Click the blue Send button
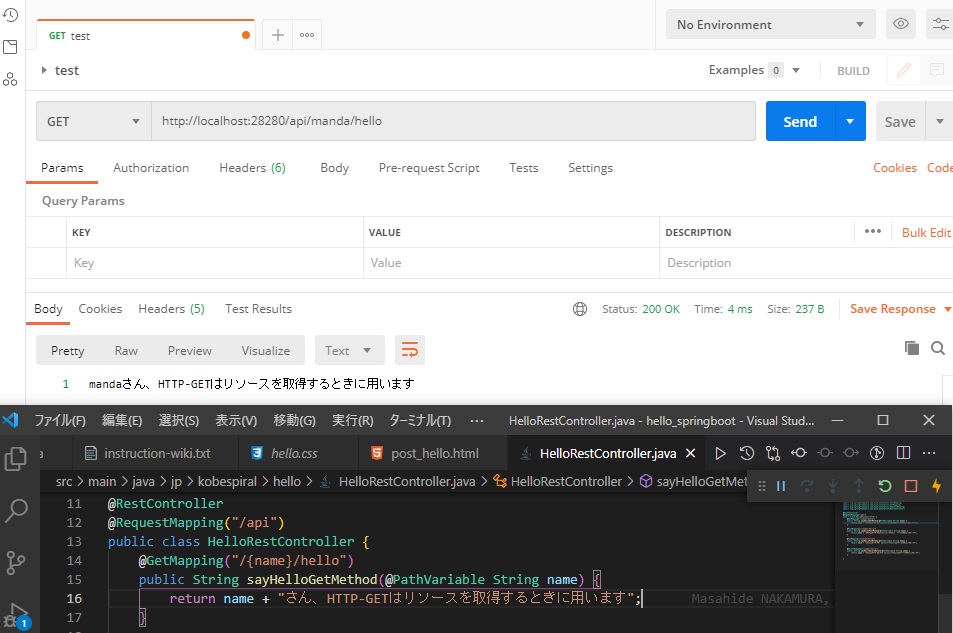 coord(799,121)
